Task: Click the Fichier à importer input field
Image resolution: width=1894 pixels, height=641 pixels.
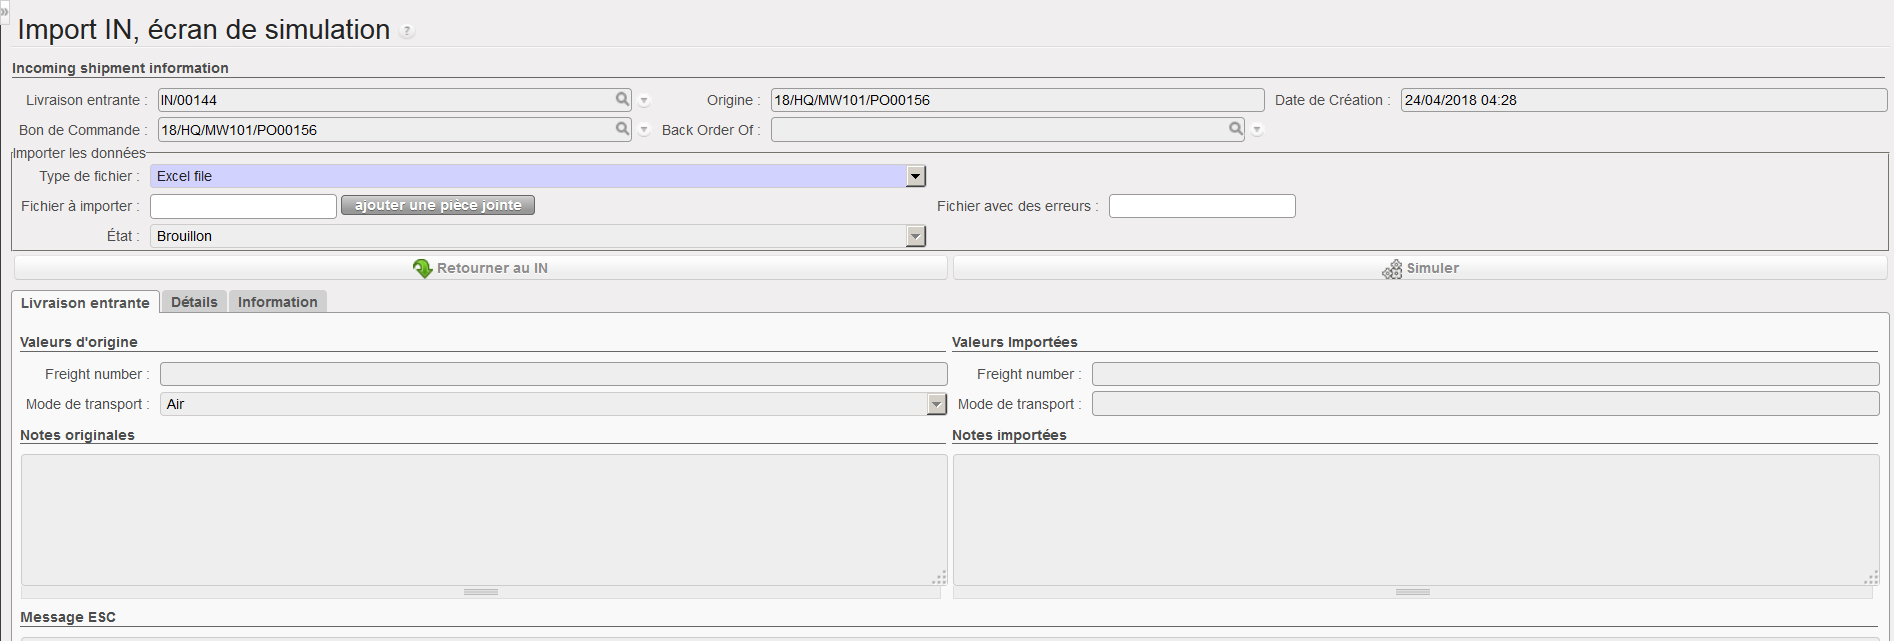Action: pos(243,206)
